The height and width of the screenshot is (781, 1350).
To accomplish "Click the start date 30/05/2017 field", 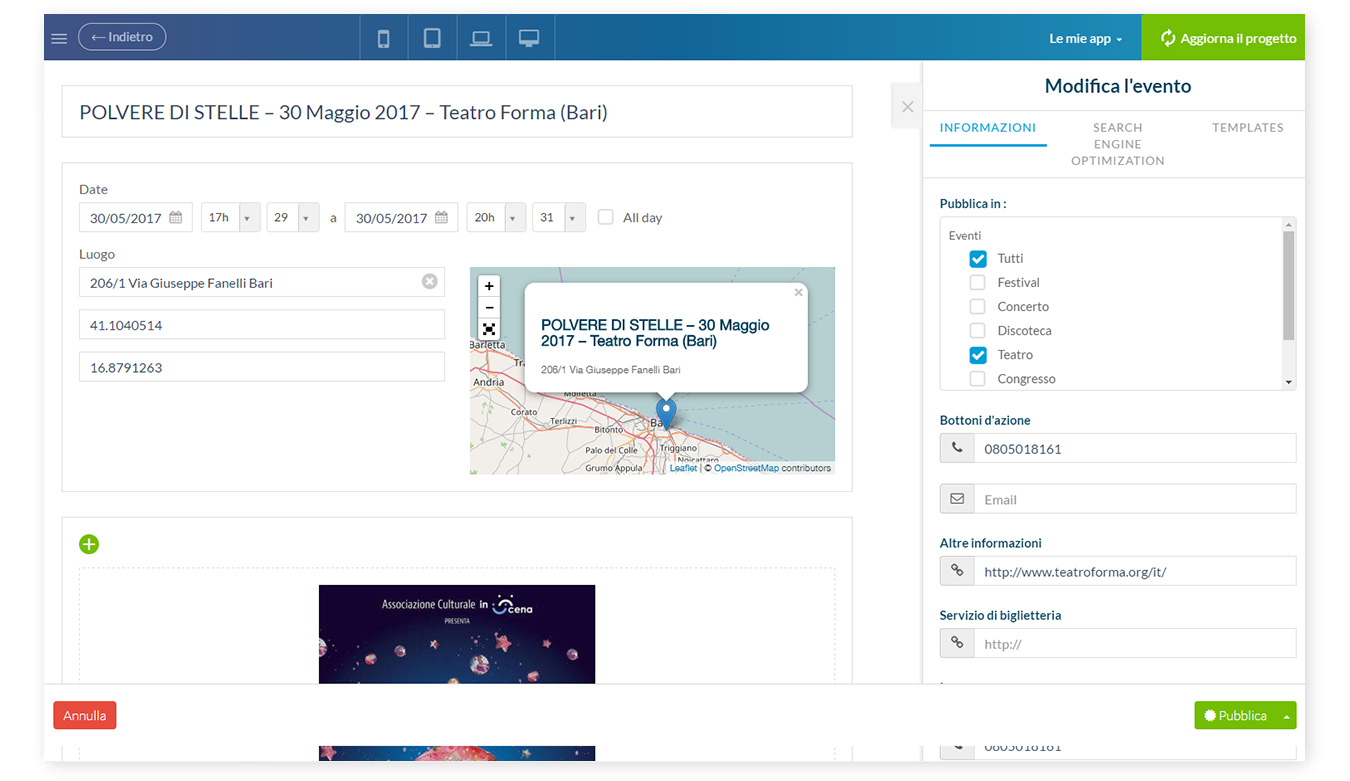I will click(x=136, y=217).
